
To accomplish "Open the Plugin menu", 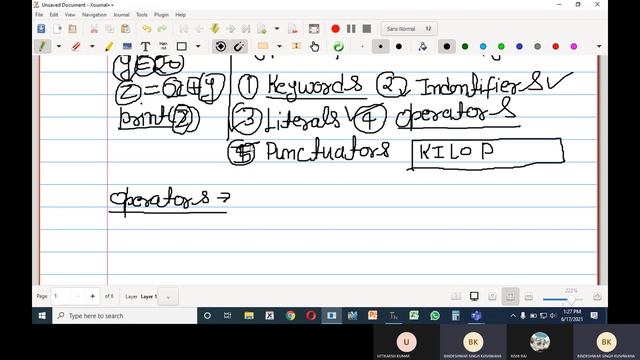I will [x=161, y=15].
